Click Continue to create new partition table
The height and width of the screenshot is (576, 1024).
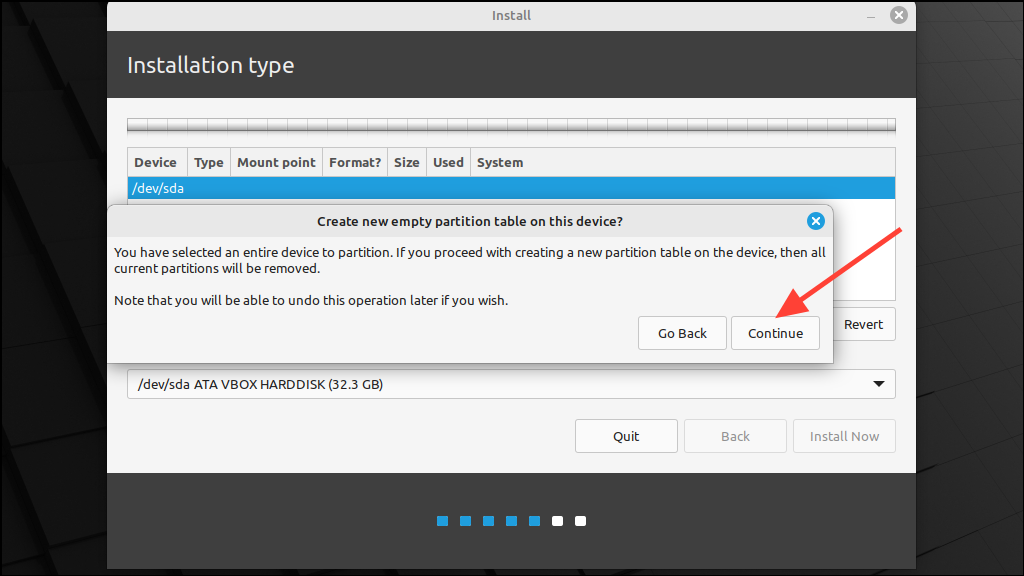[775, 332]
